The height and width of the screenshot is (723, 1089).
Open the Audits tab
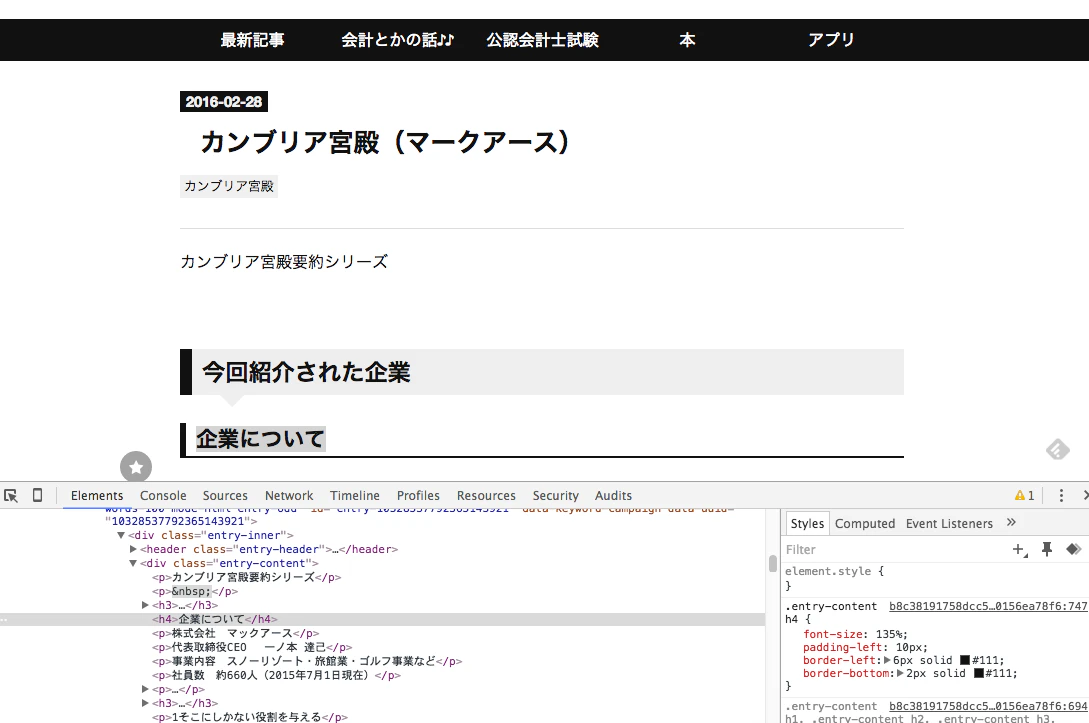click(613, 495)
